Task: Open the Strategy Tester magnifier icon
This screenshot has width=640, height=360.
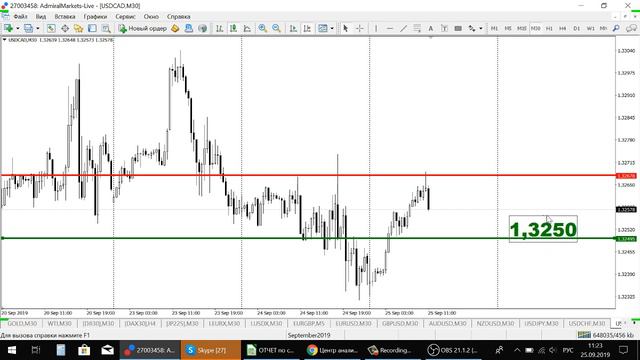Action: 106,28
